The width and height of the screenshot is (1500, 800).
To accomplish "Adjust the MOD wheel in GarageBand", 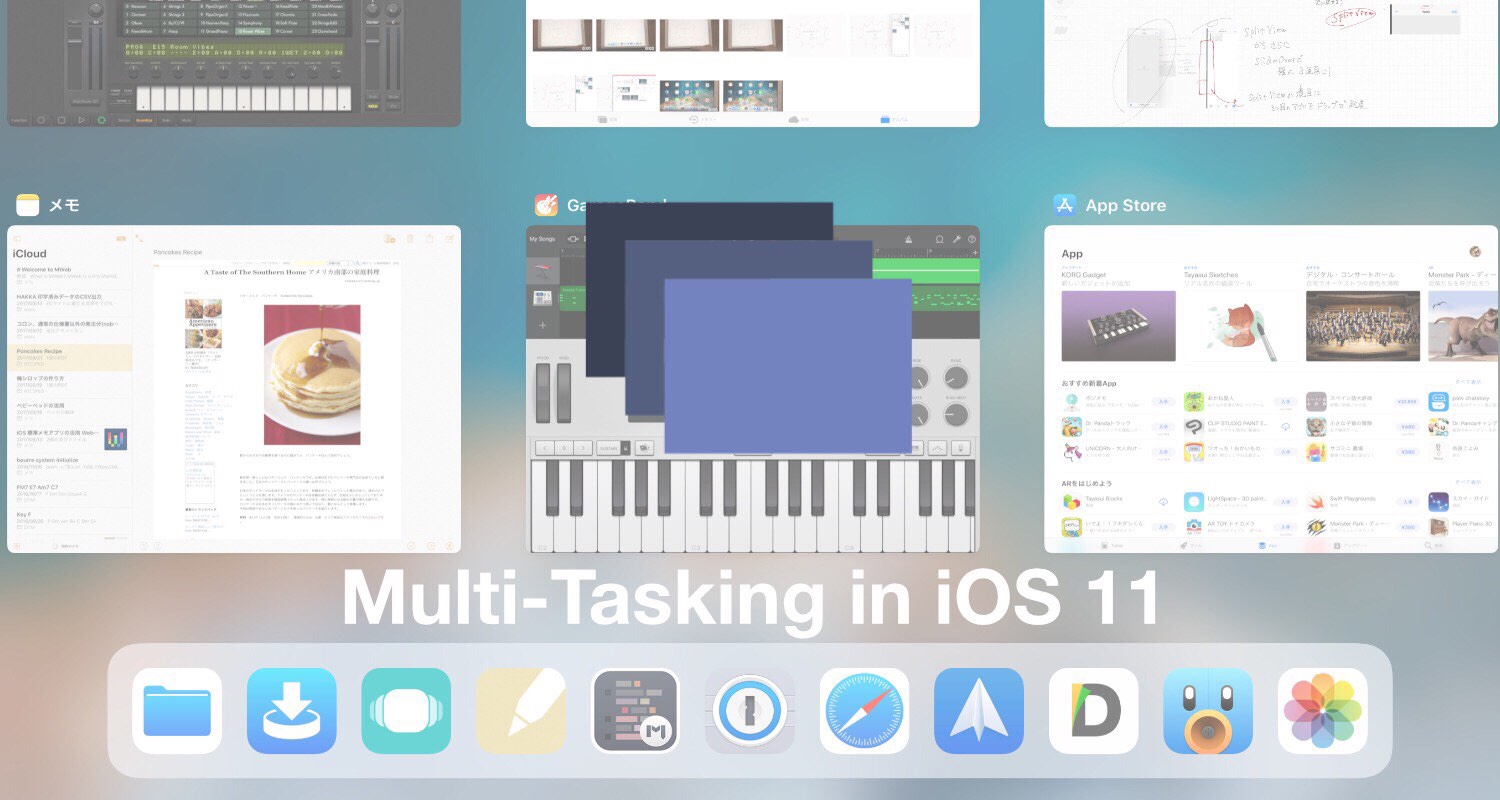I will click(564, 391).
